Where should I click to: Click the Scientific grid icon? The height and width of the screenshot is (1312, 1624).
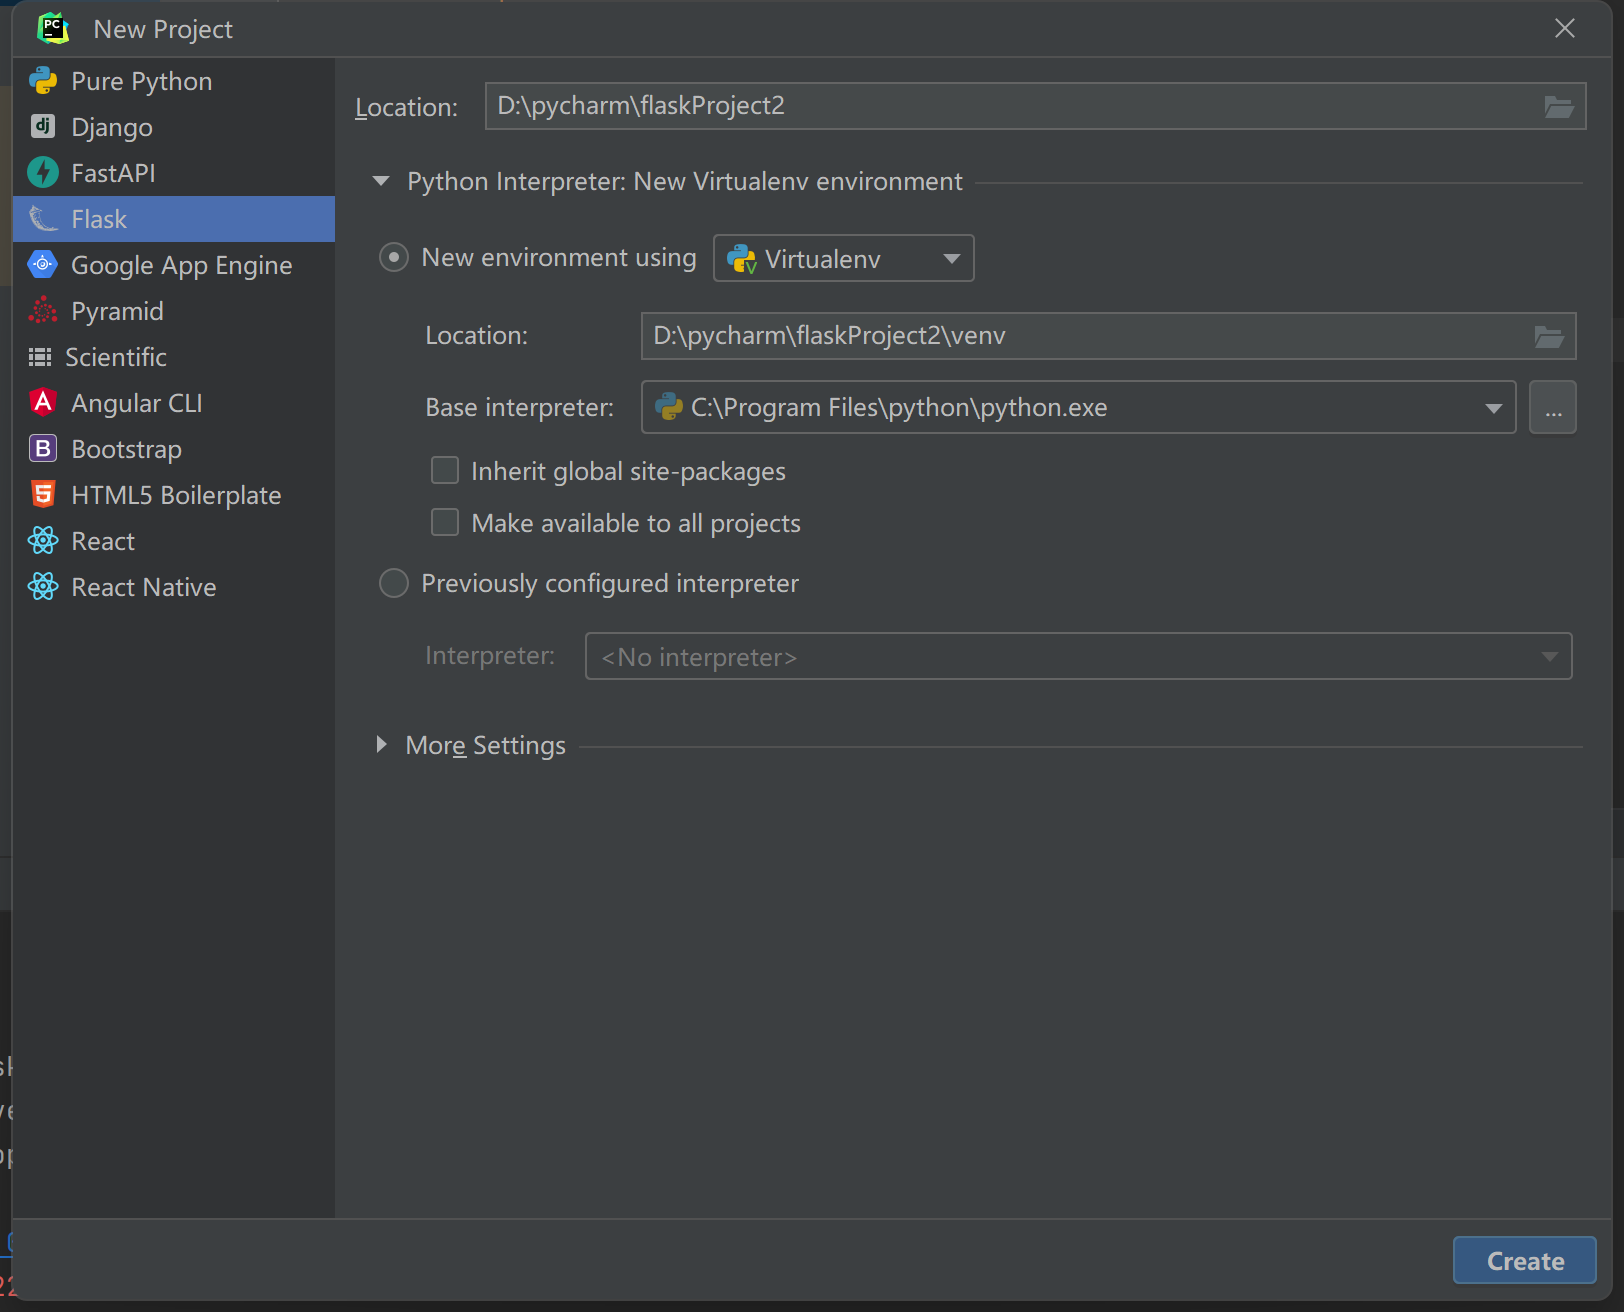coord(40,357)
